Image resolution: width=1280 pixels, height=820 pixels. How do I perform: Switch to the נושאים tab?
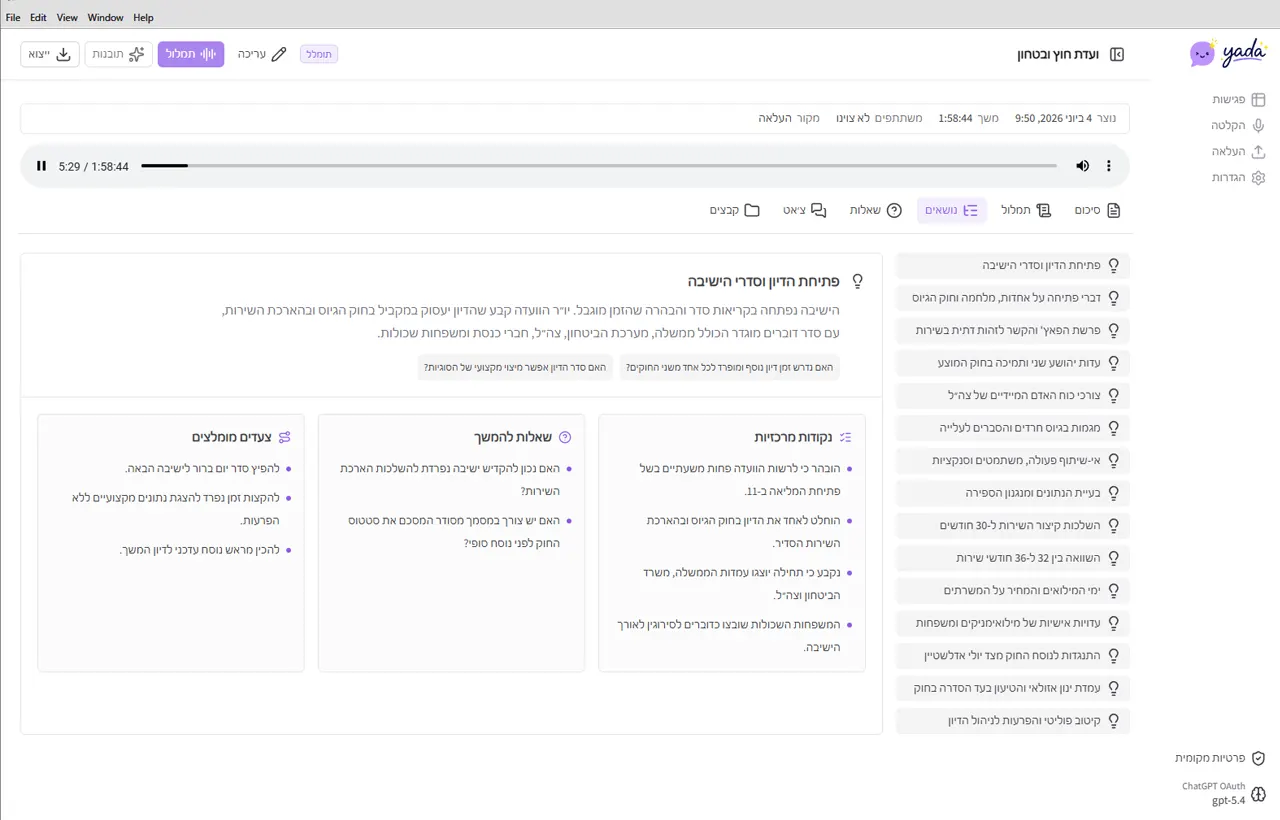pos(951,210)
